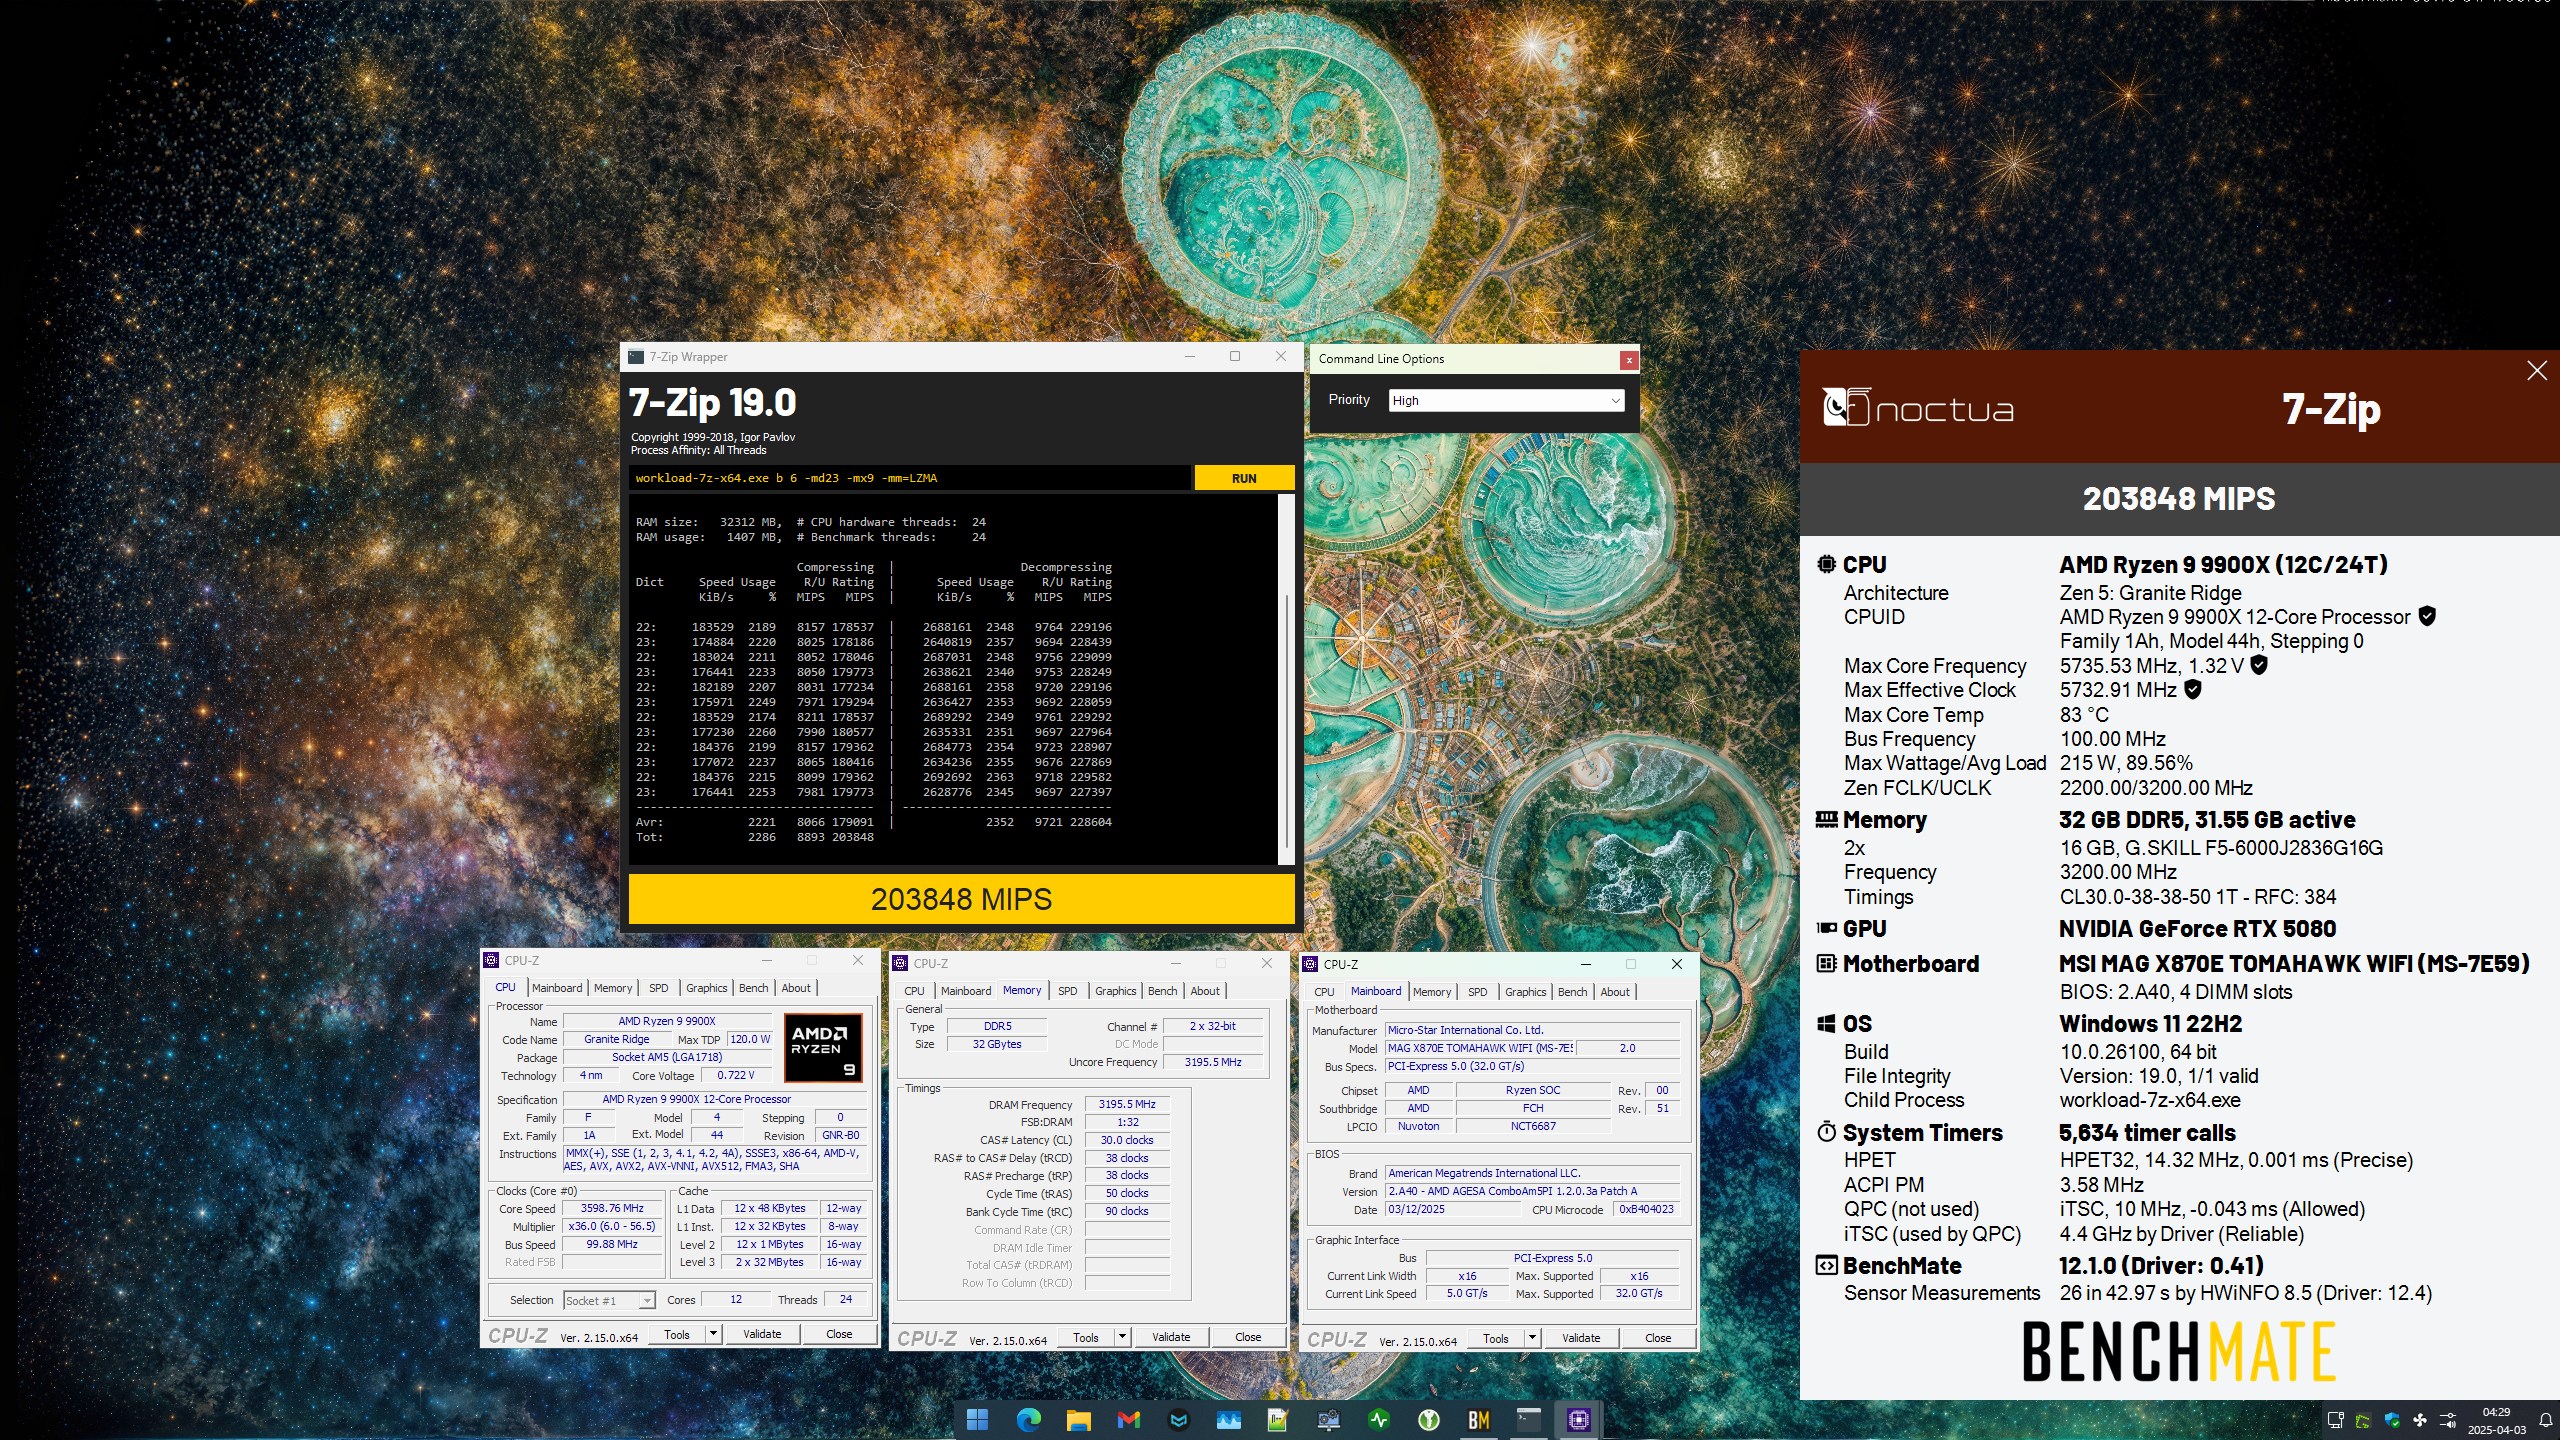
Task: Launch Microsoft Edge from taskbar
Action: coord(1028,1419)
